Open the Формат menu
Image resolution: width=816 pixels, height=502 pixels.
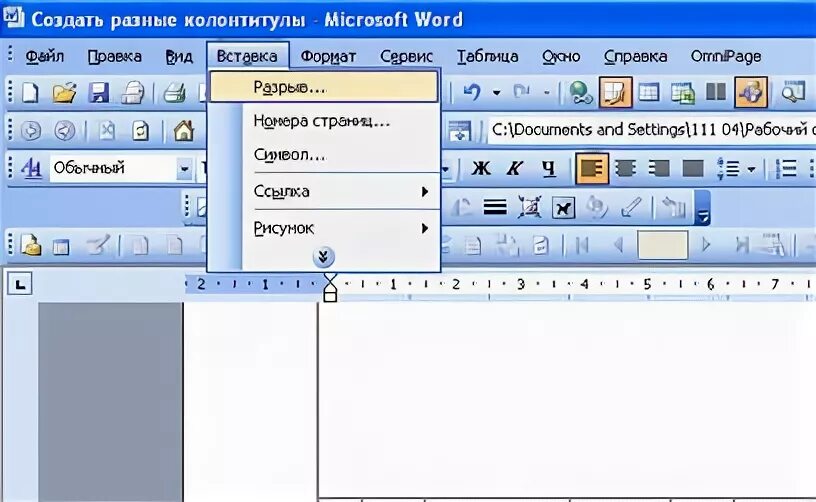(x=328, y=56)
